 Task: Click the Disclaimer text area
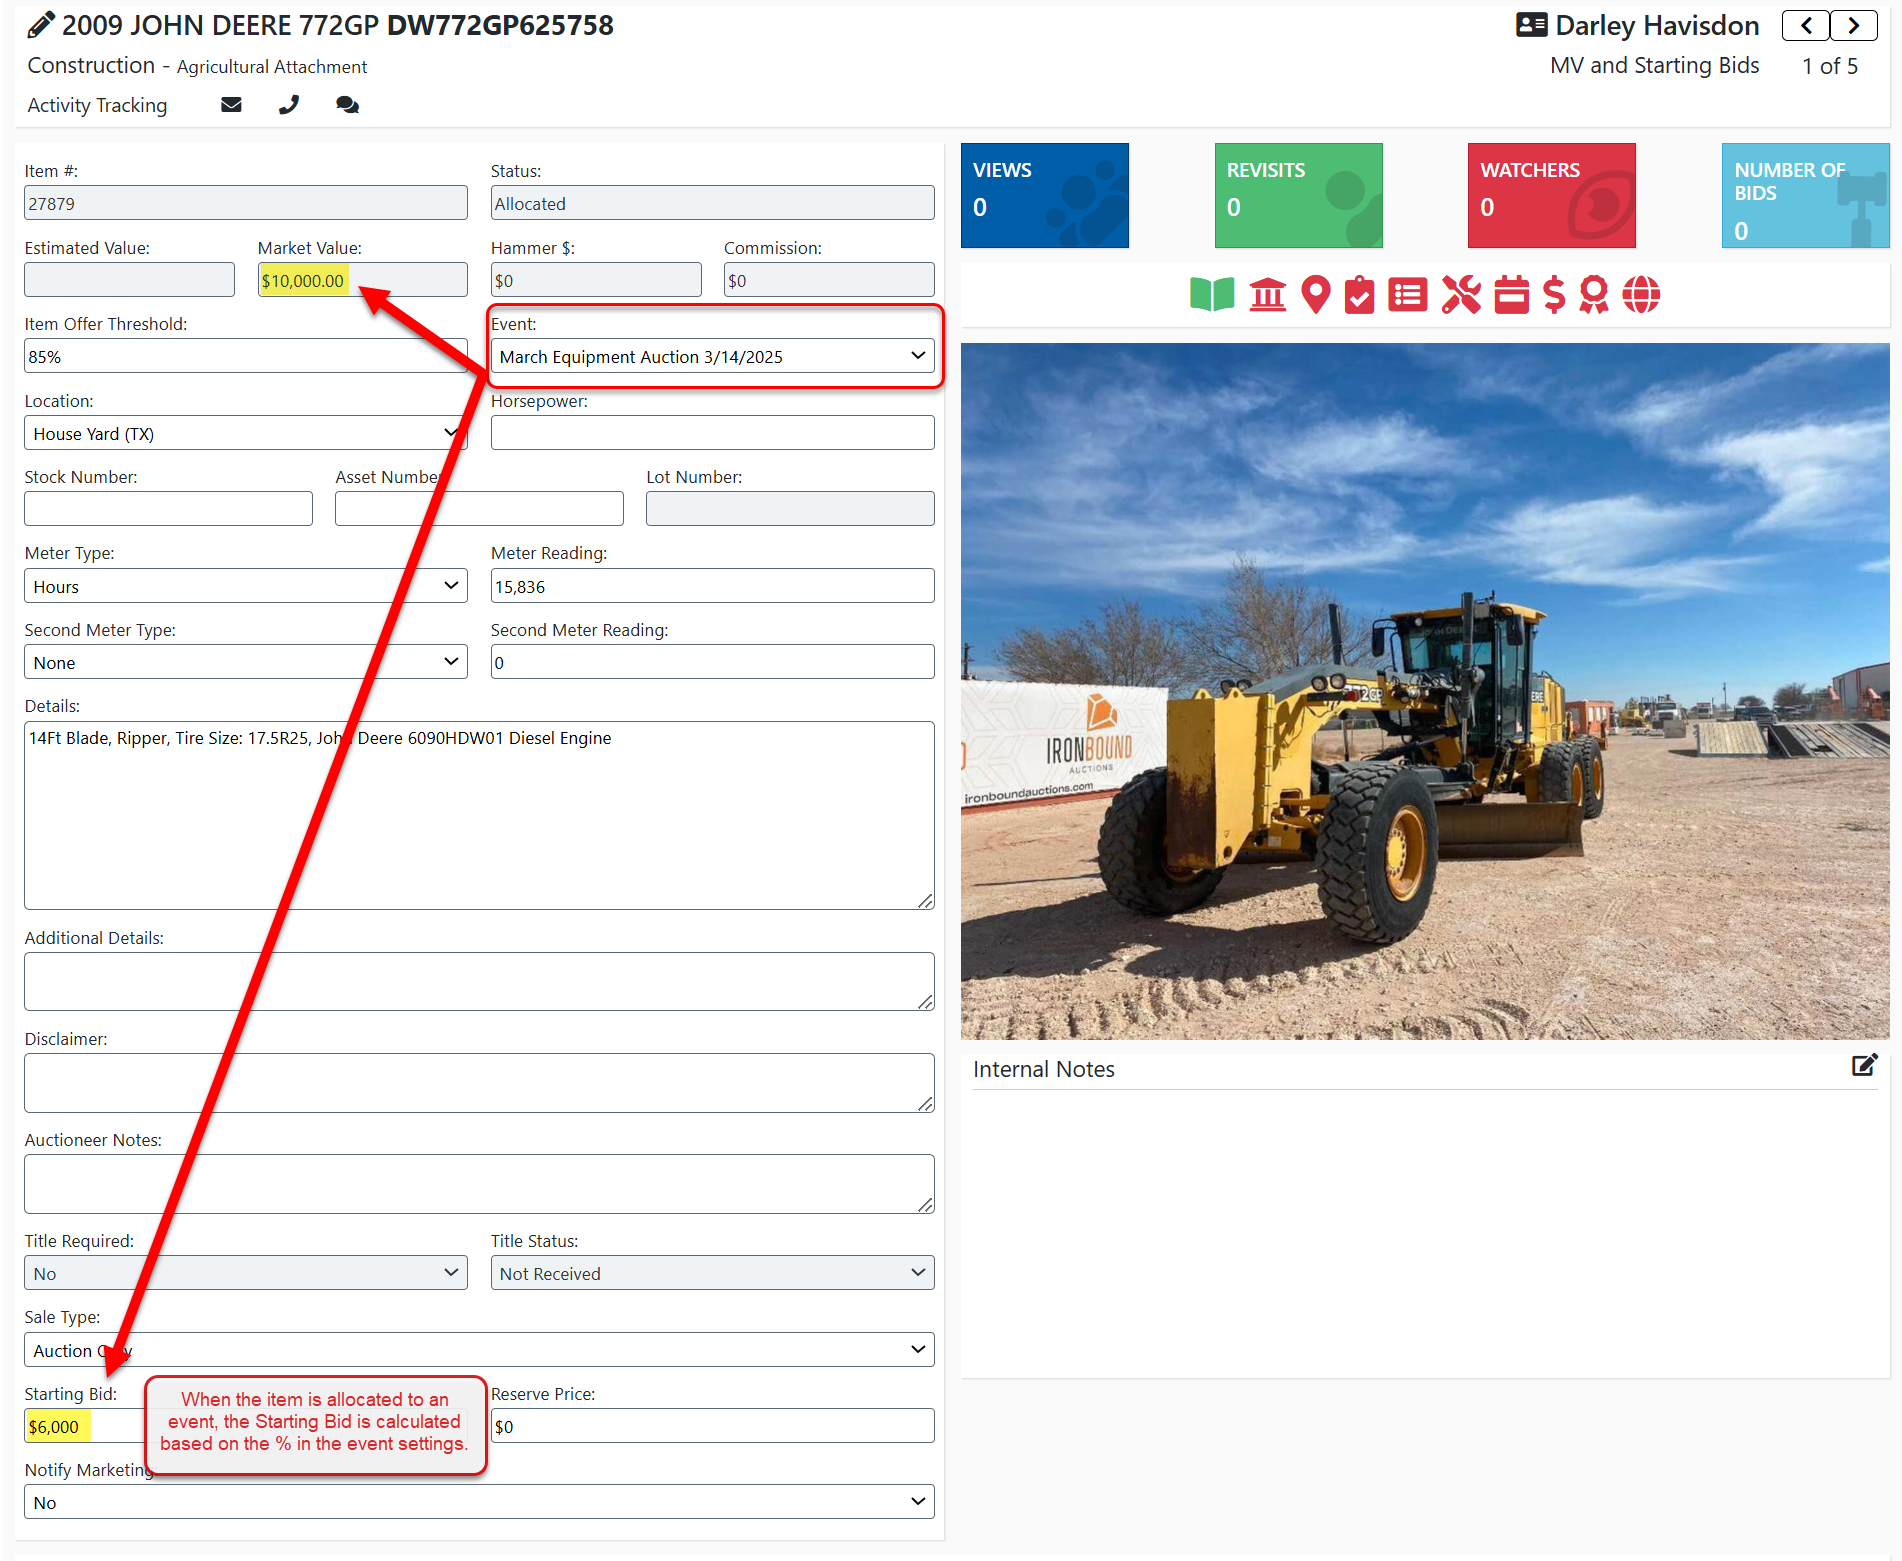[479, 1083]
